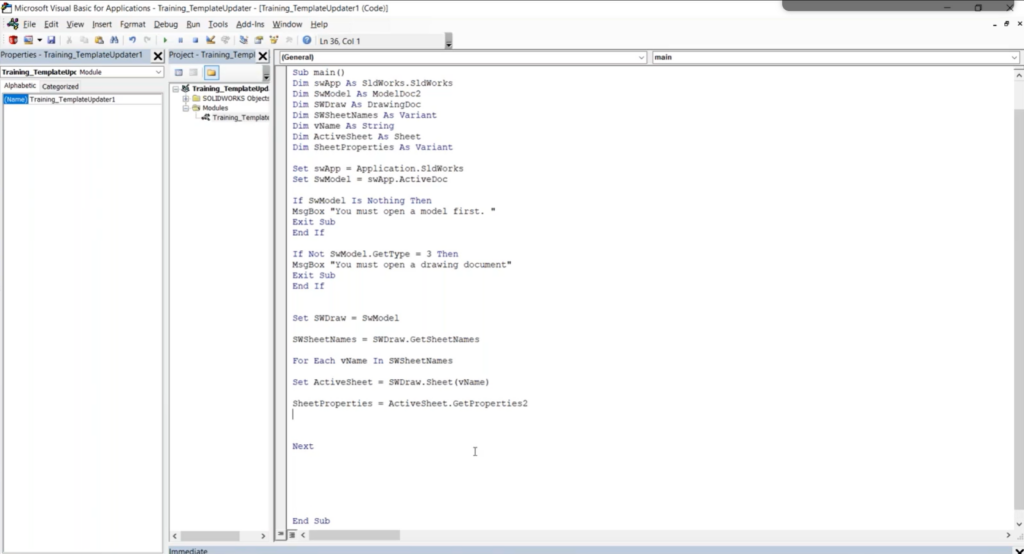Click the (Name) property value field
1024x554 pixels.
pos(95,99)
